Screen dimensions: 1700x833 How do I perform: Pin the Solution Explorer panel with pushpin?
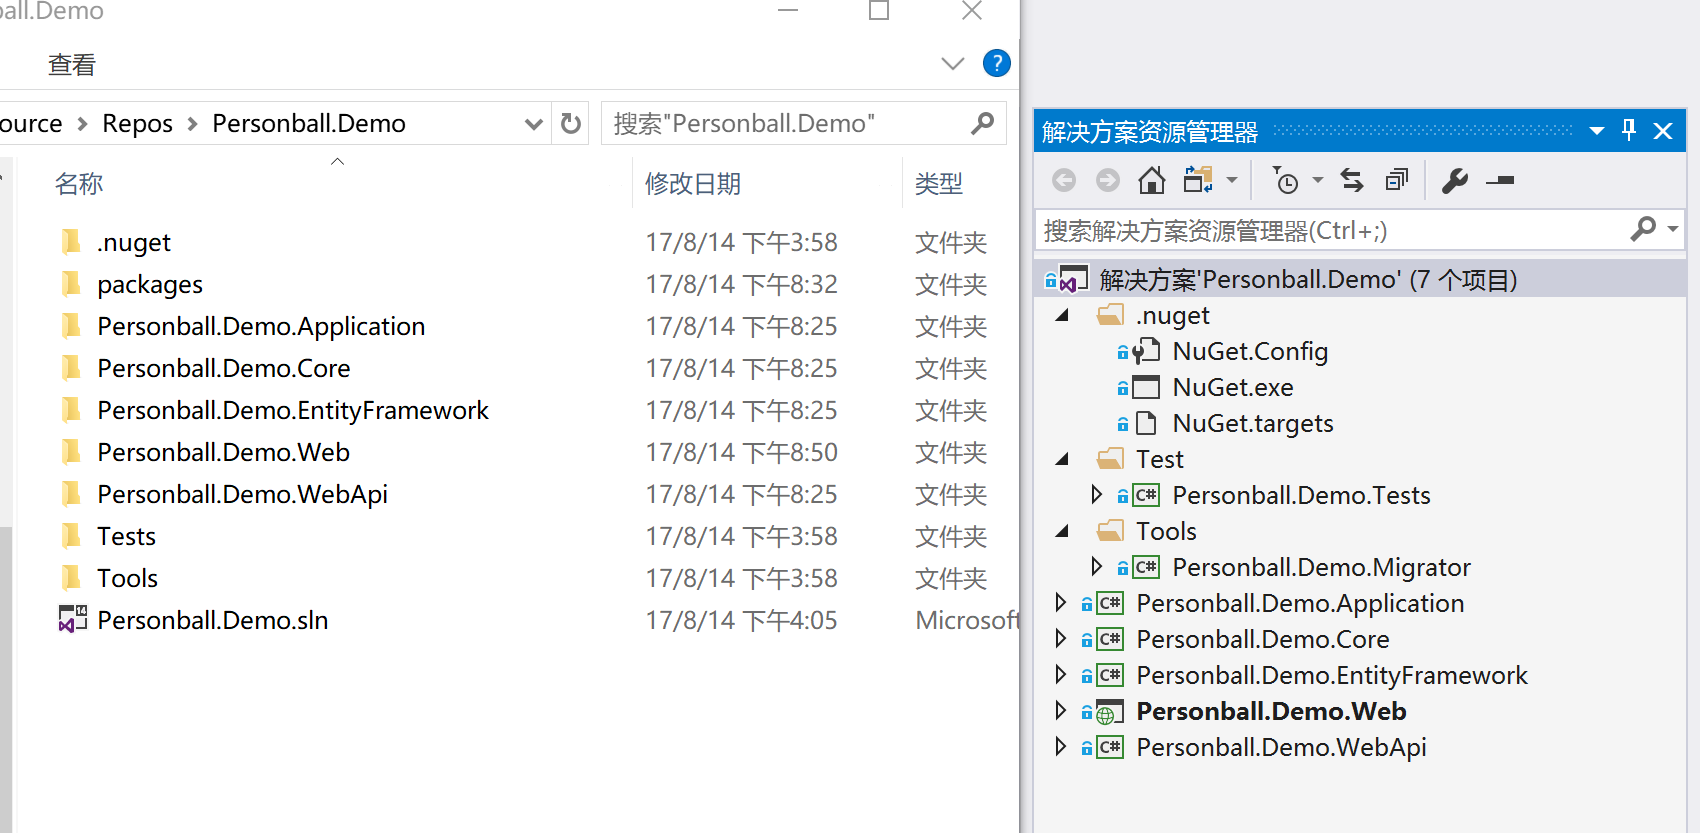pos(1629,130)
